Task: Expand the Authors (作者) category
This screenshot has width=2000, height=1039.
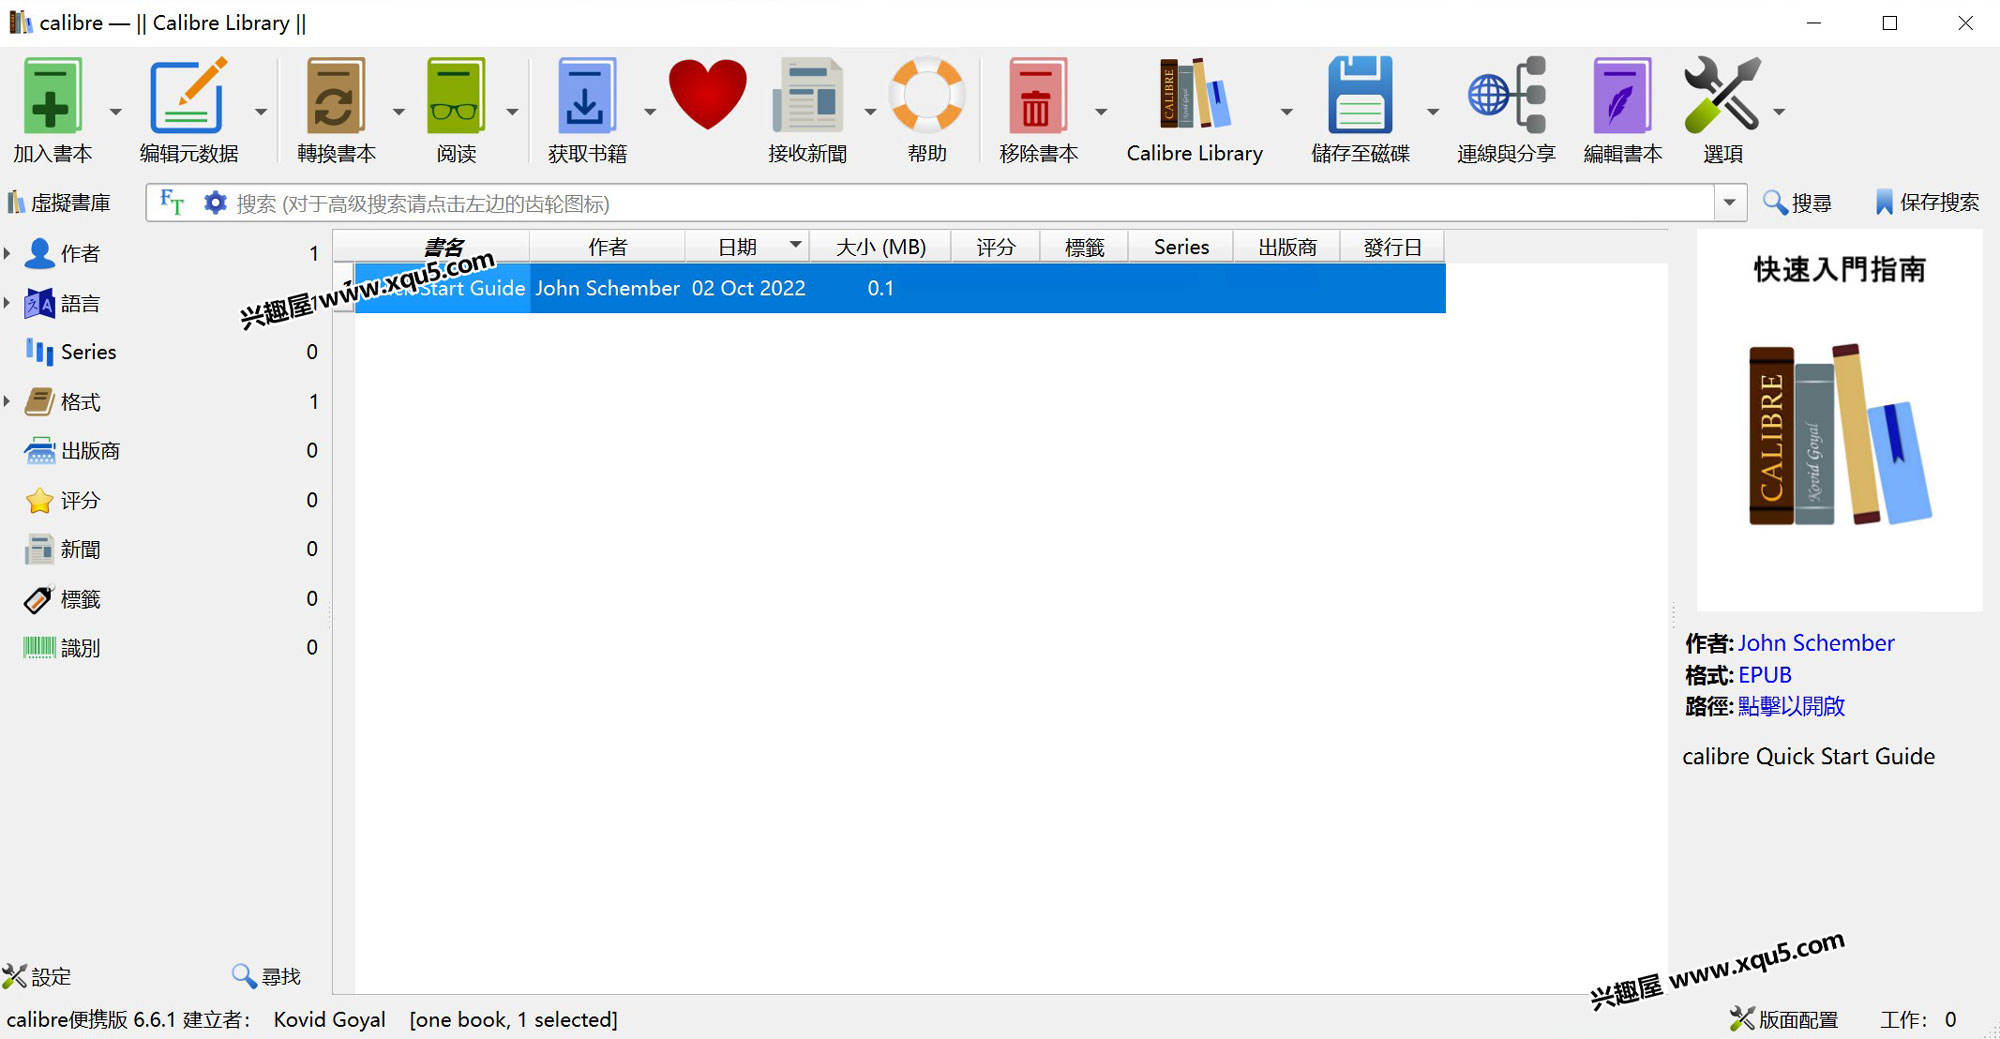Action: tap(7, 253)
